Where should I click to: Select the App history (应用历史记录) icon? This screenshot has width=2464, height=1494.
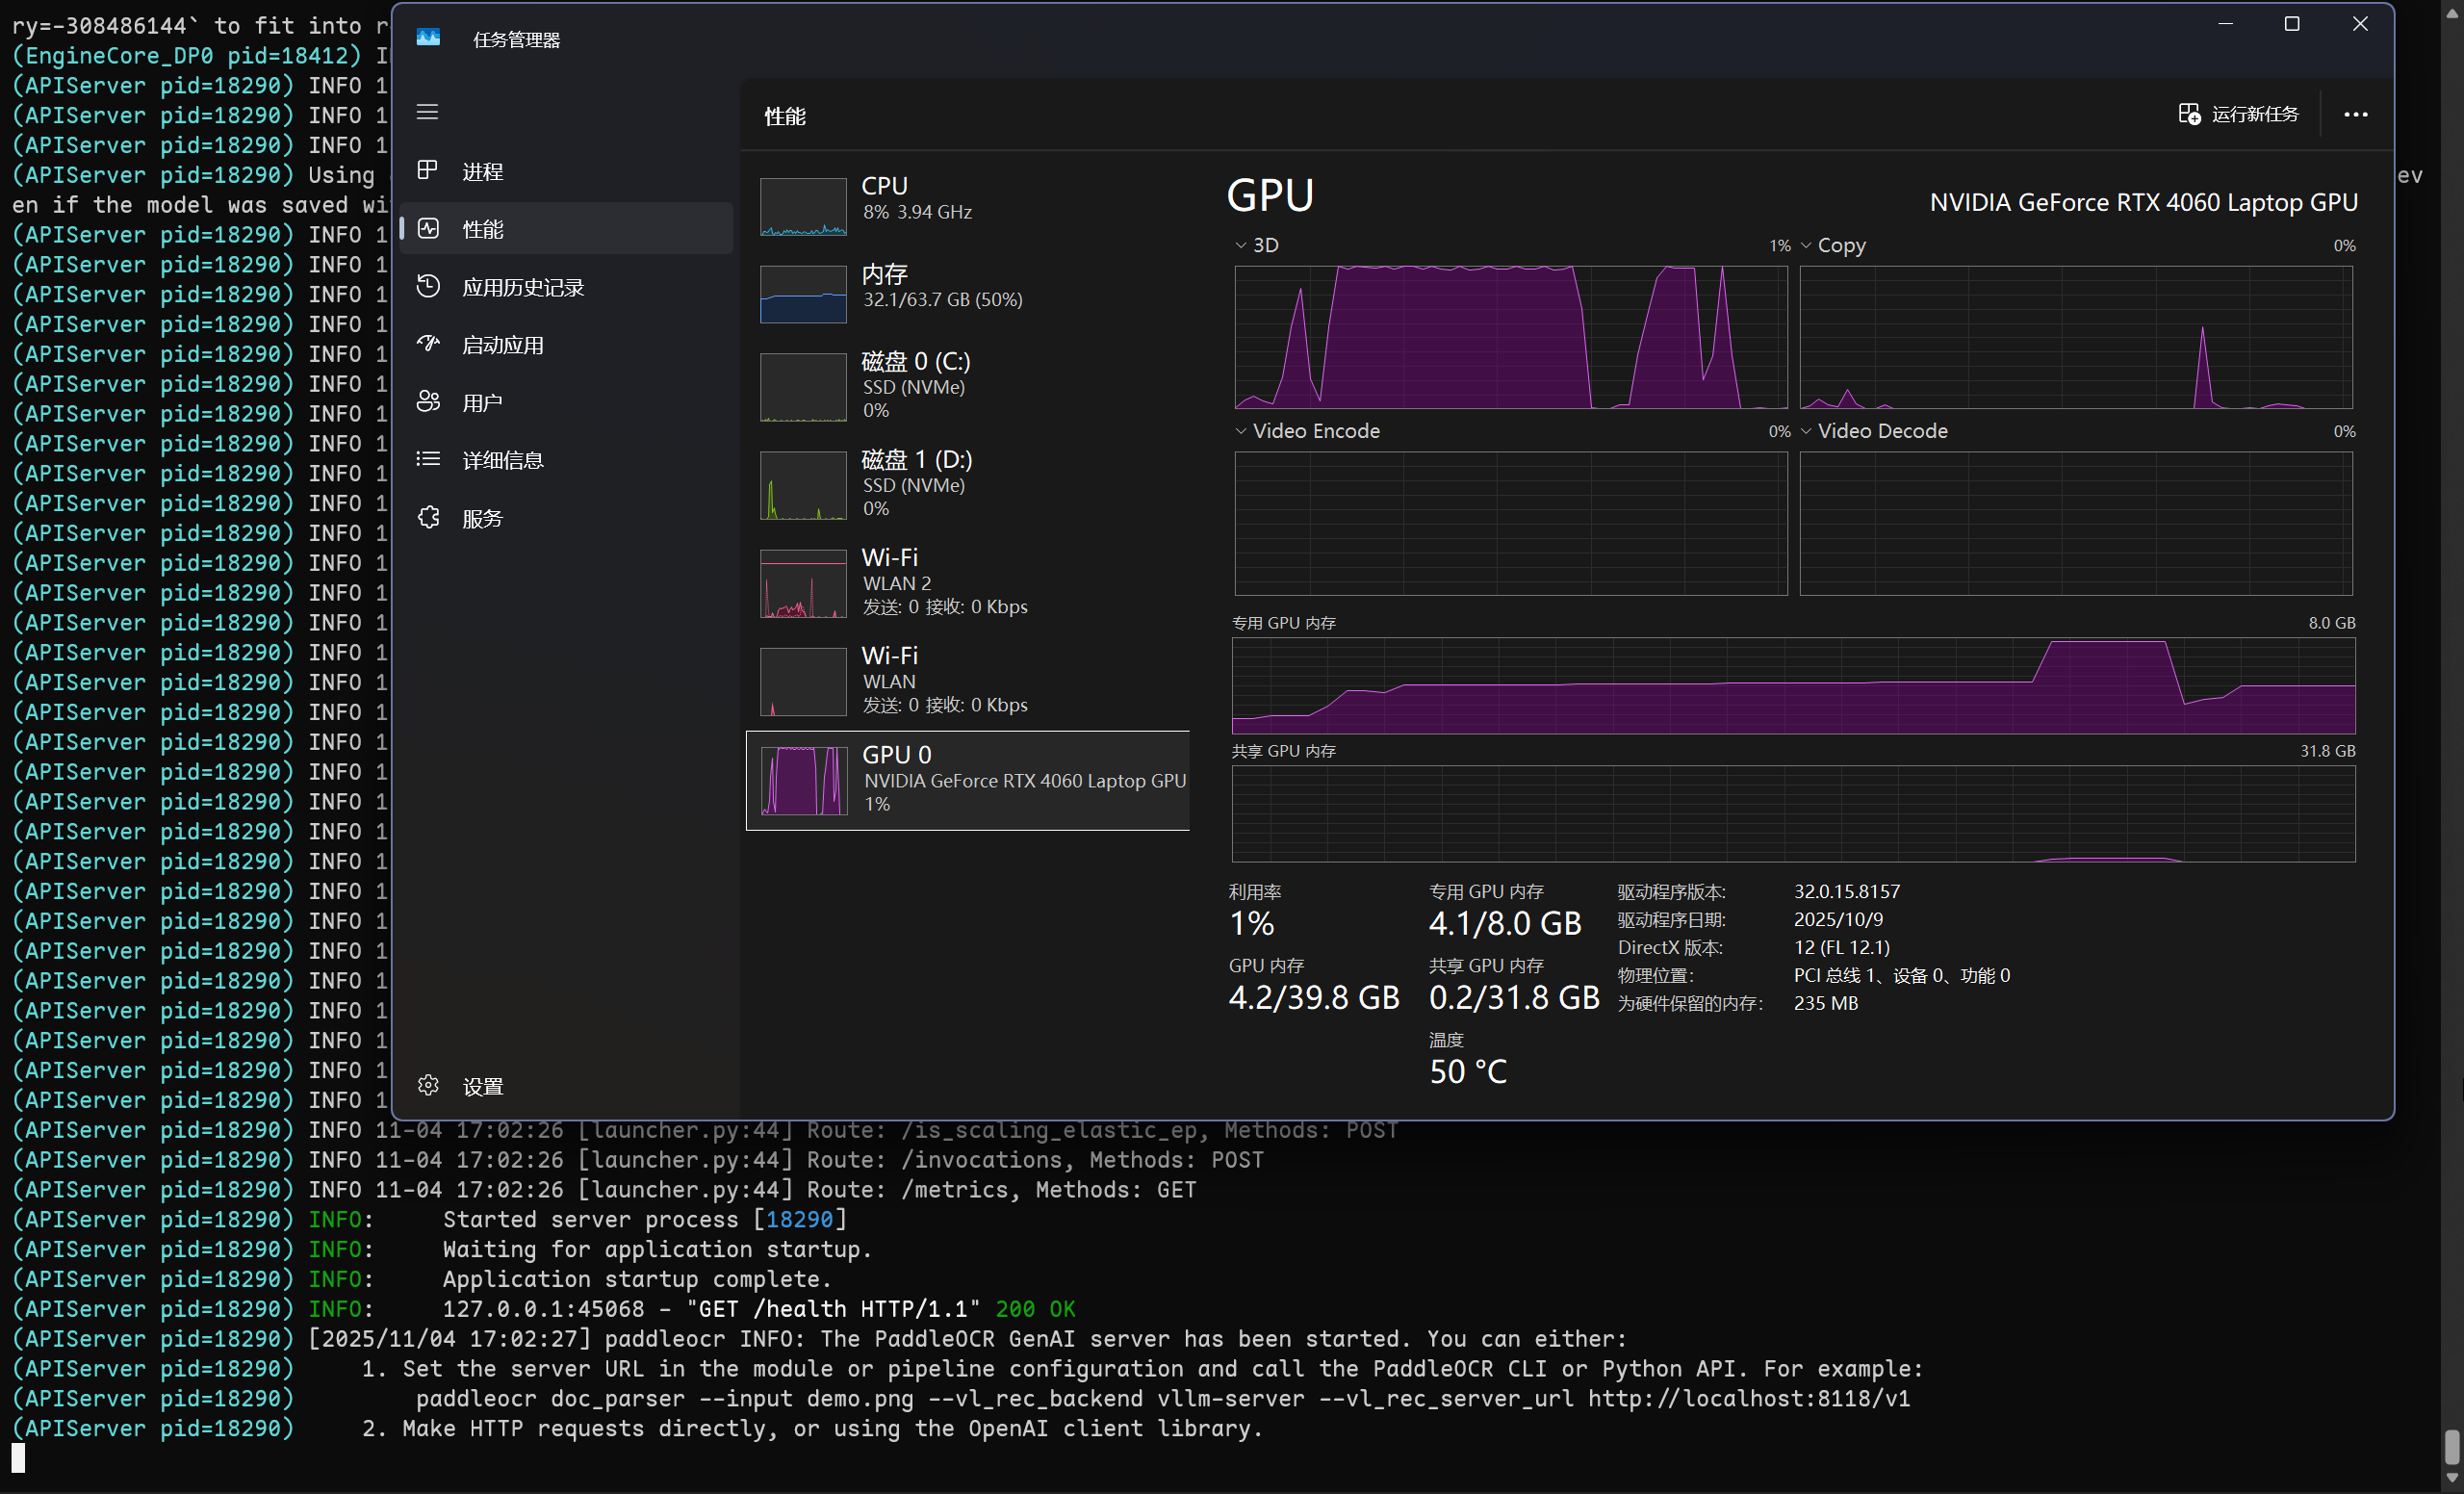pyautogui.click(x=428, y=287)
